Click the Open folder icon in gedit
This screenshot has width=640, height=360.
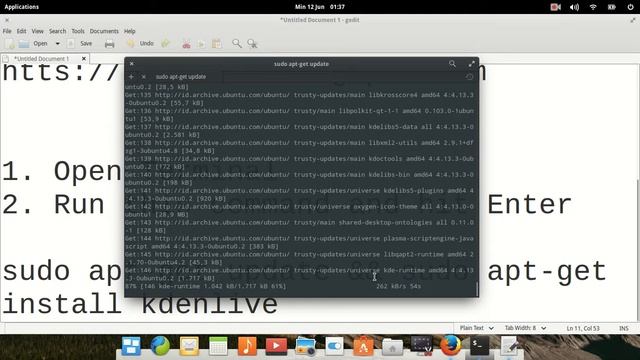[x=24, y=44]
